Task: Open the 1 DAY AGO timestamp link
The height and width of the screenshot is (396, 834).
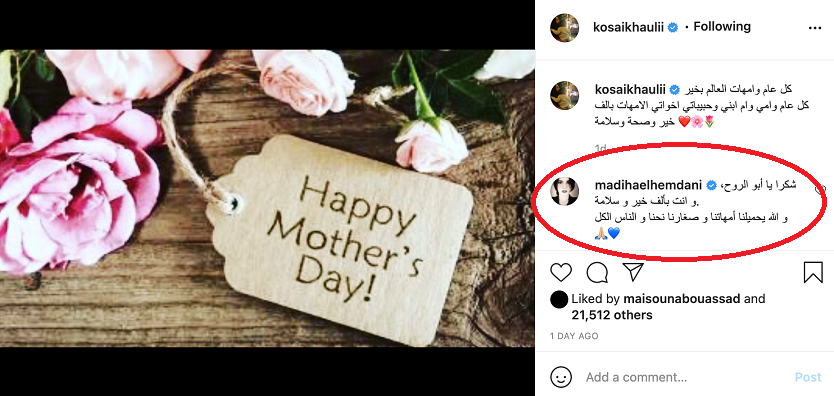Action: click(574, 336)
